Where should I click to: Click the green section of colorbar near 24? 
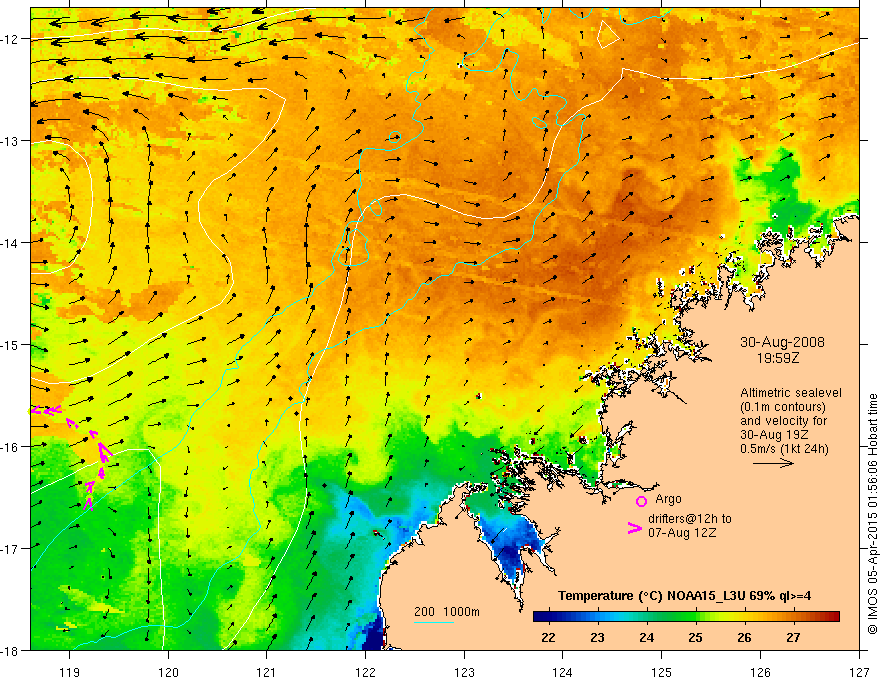tap(647, 617)
